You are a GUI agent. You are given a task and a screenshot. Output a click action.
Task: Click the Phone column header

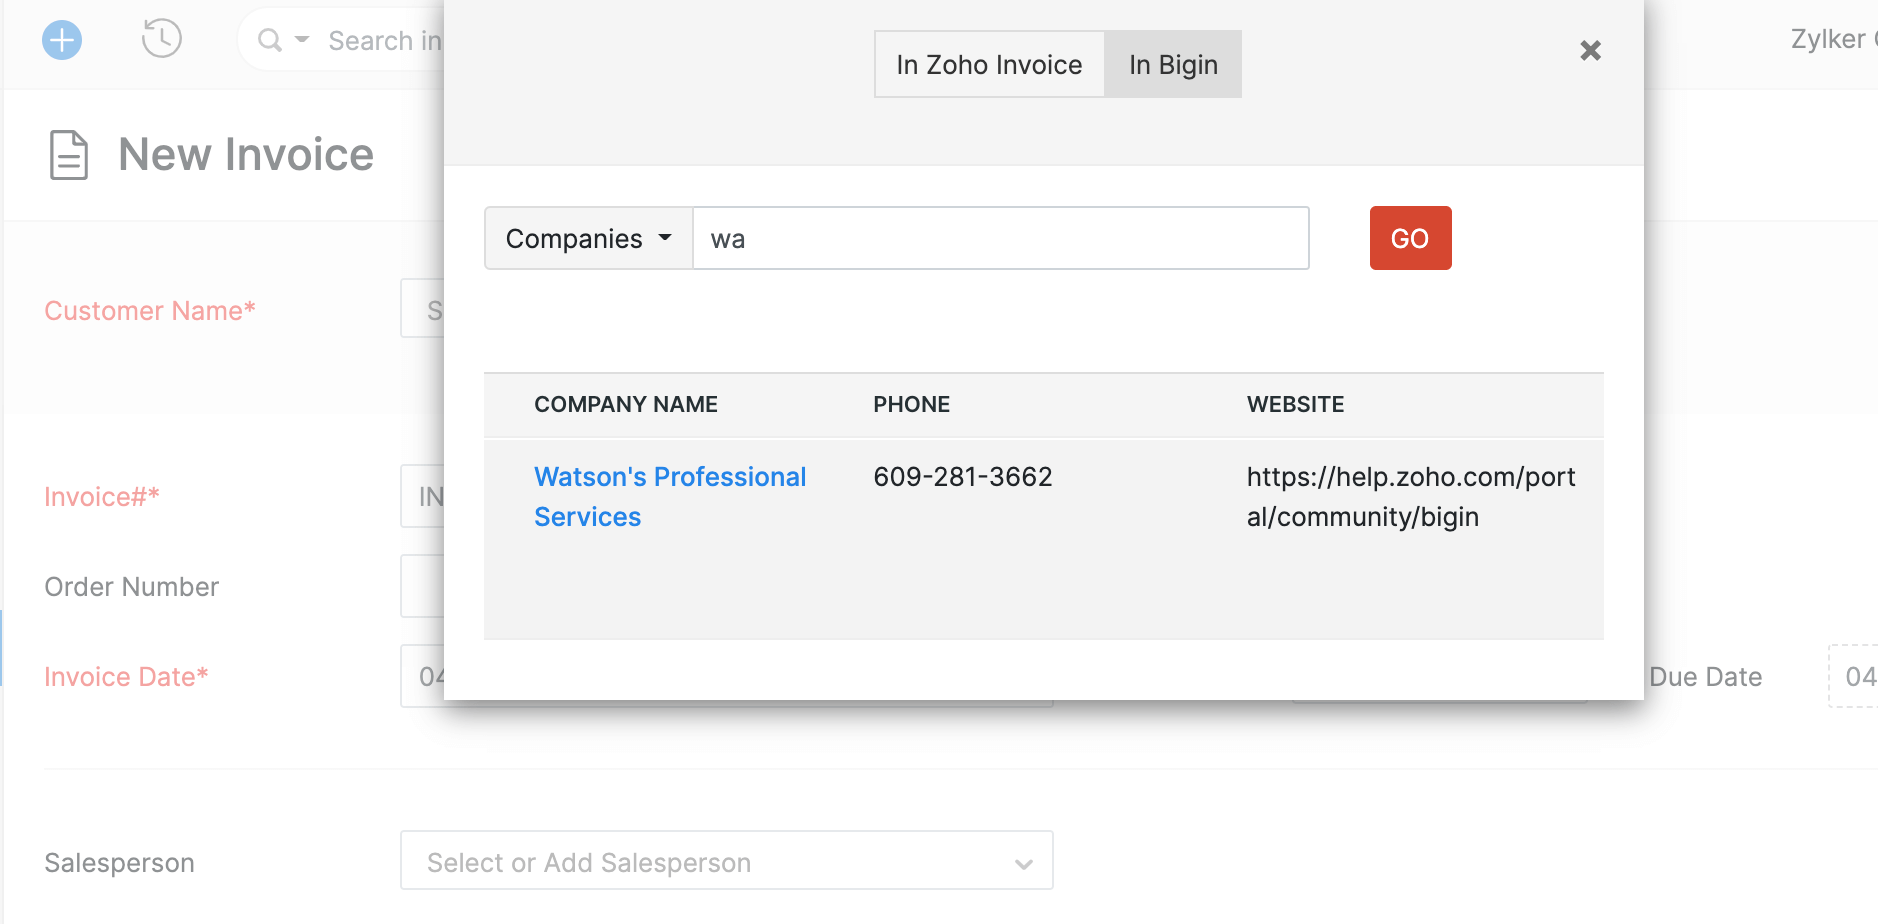click(911, 405)
